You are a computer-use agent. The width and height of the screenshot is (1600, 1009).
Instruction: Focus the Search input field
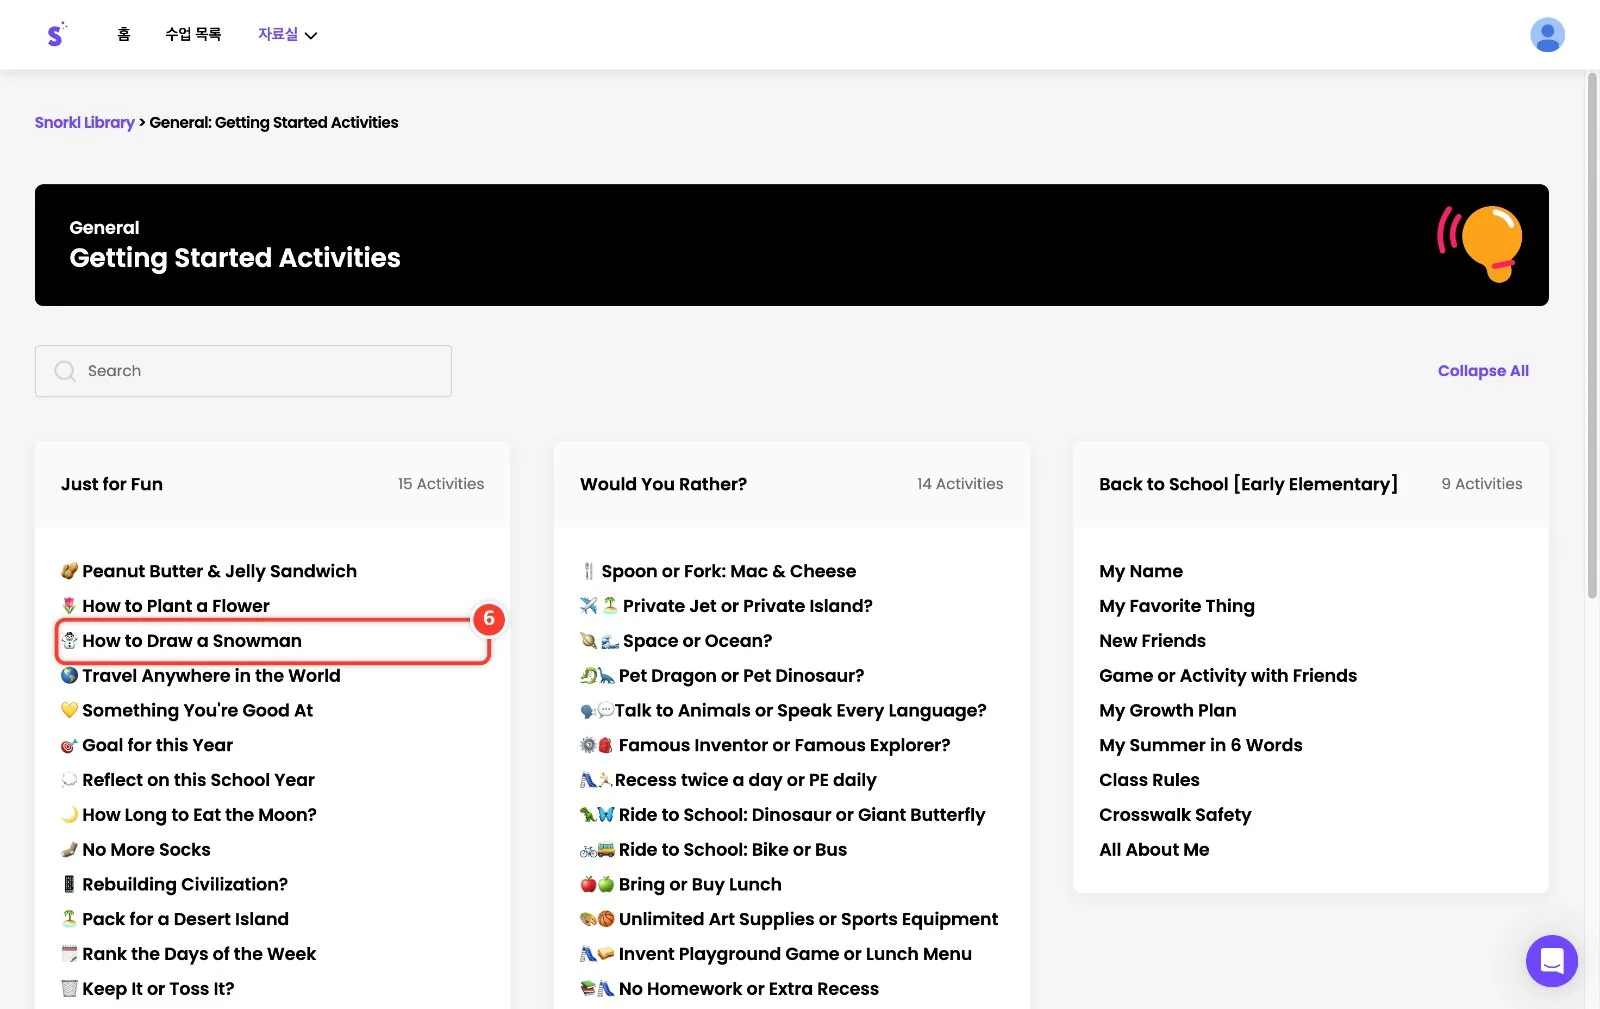click(243, 371)
